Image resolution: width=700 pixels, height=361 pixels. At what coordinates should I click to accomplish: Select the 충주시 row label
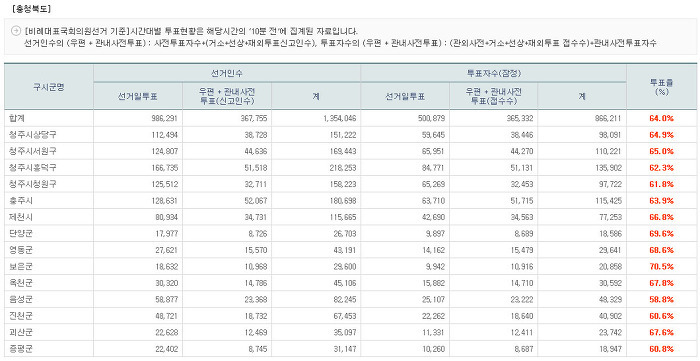[x=21, y=201]
